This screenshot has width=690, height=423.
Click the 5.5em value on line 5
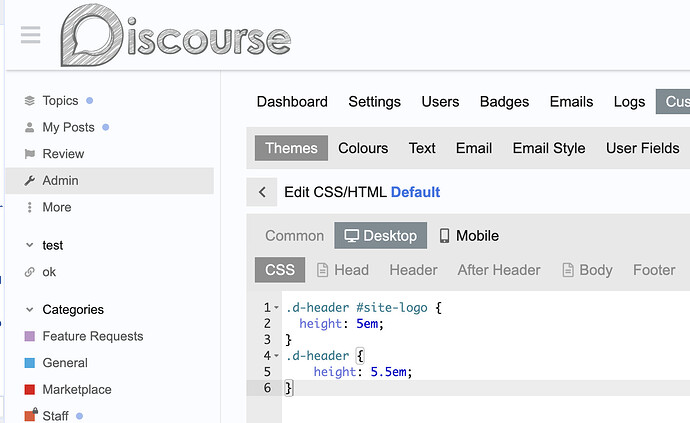(x=389, y=372)
